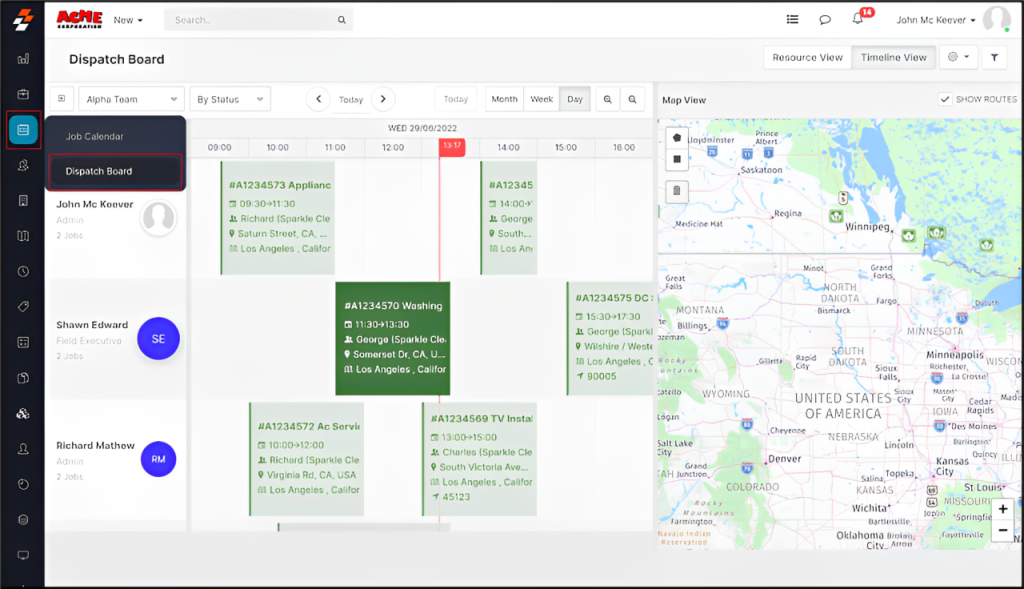
Task: Switch to the Week view tab
Action: 540,99
